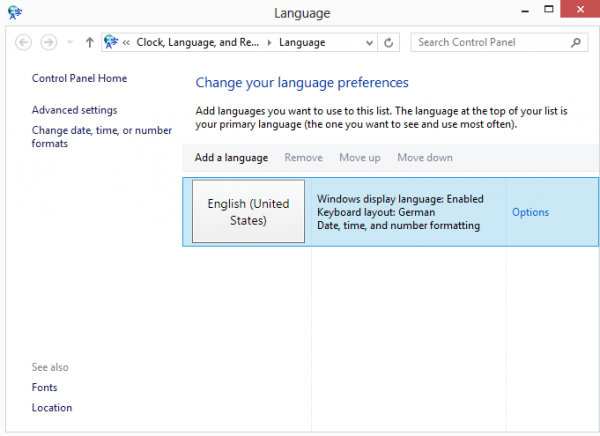Click Keyboard layout: German text
Viewport: 600px width, 436px height.
(x=376, y=212)
